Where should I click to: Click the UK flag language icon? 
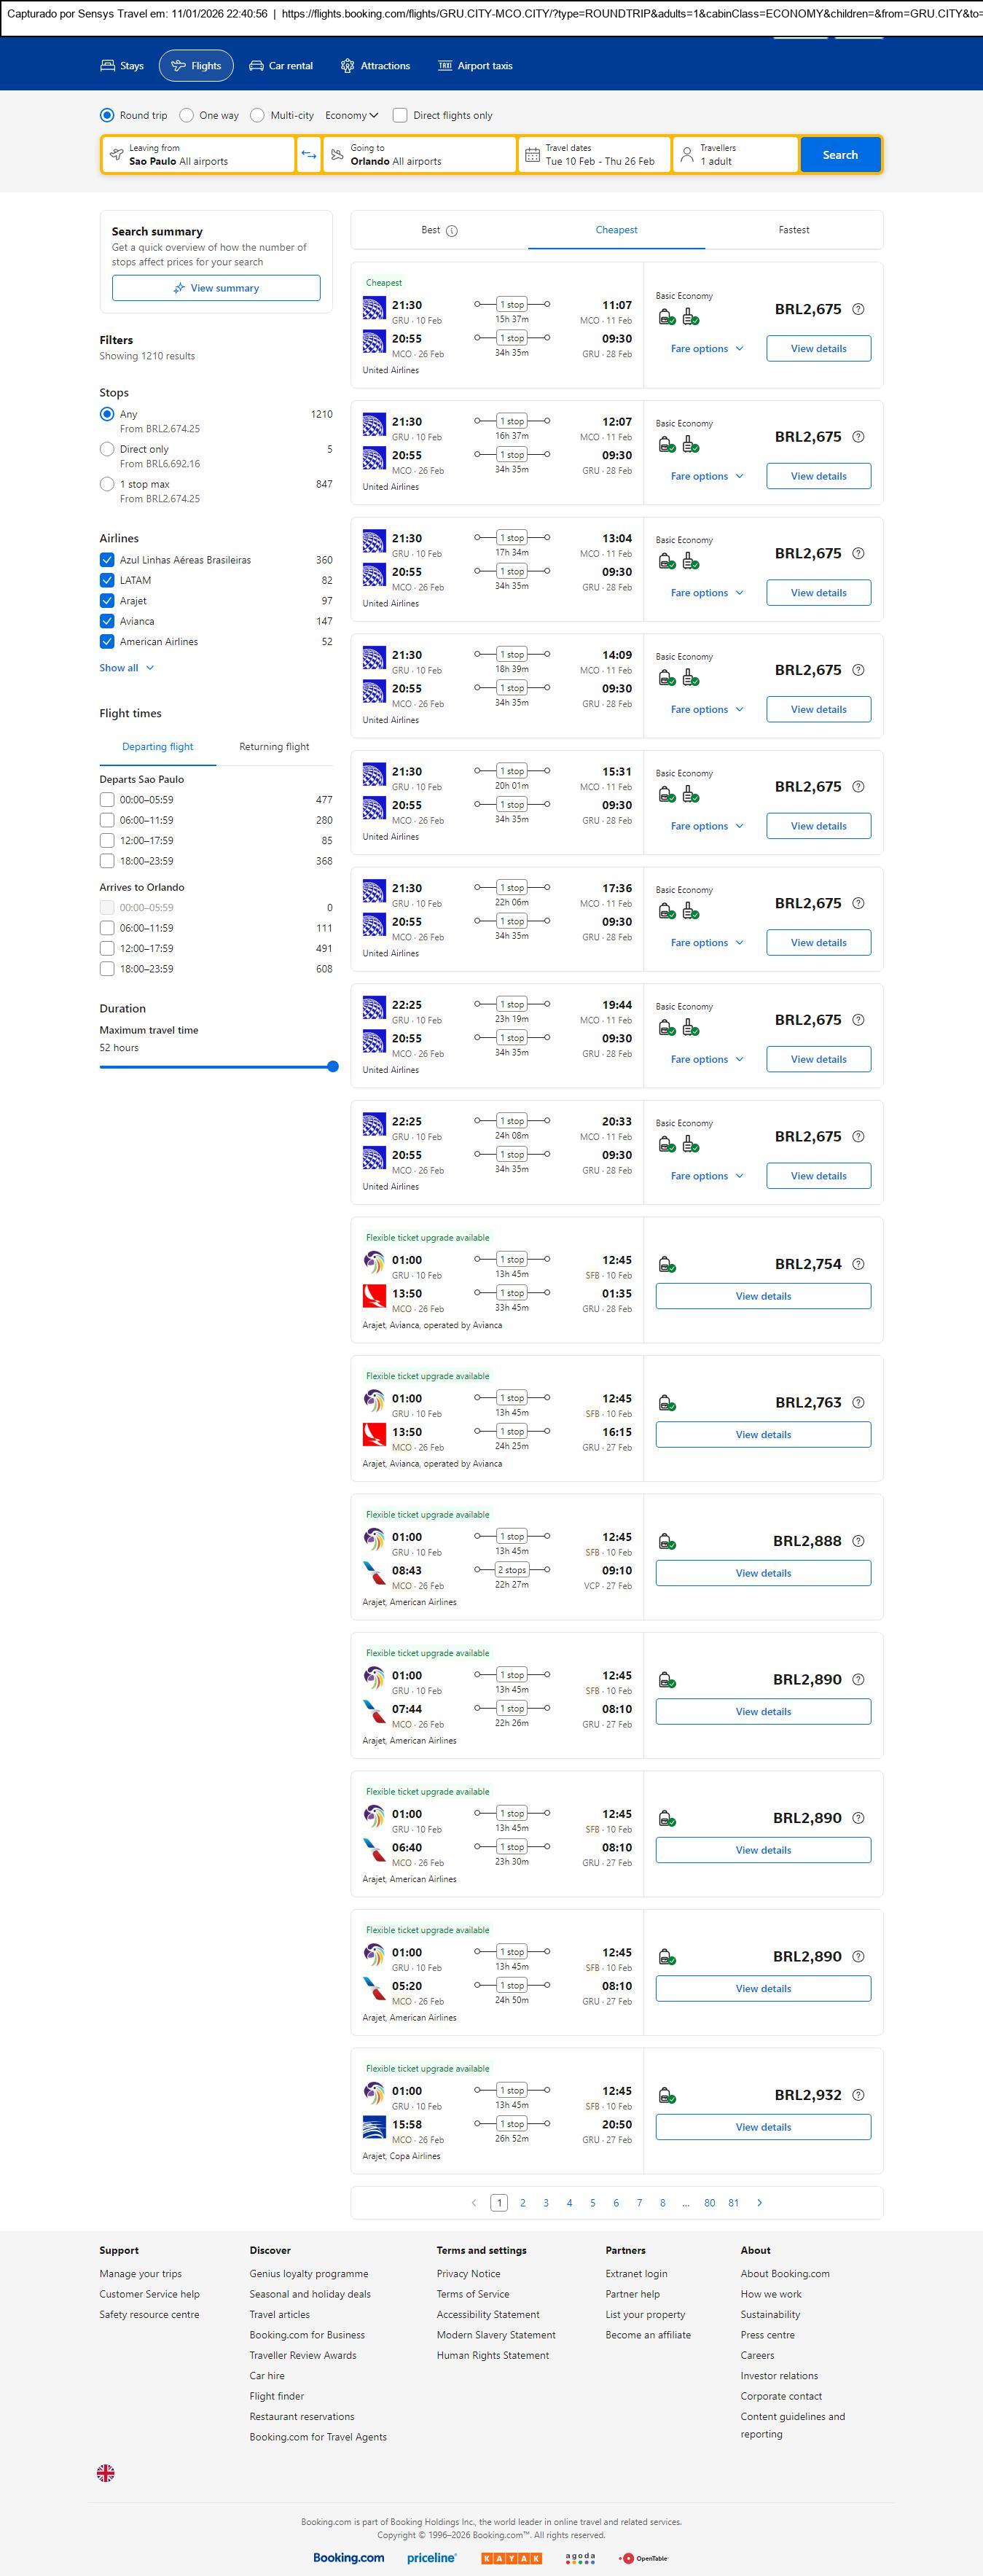click(106, 2472)
